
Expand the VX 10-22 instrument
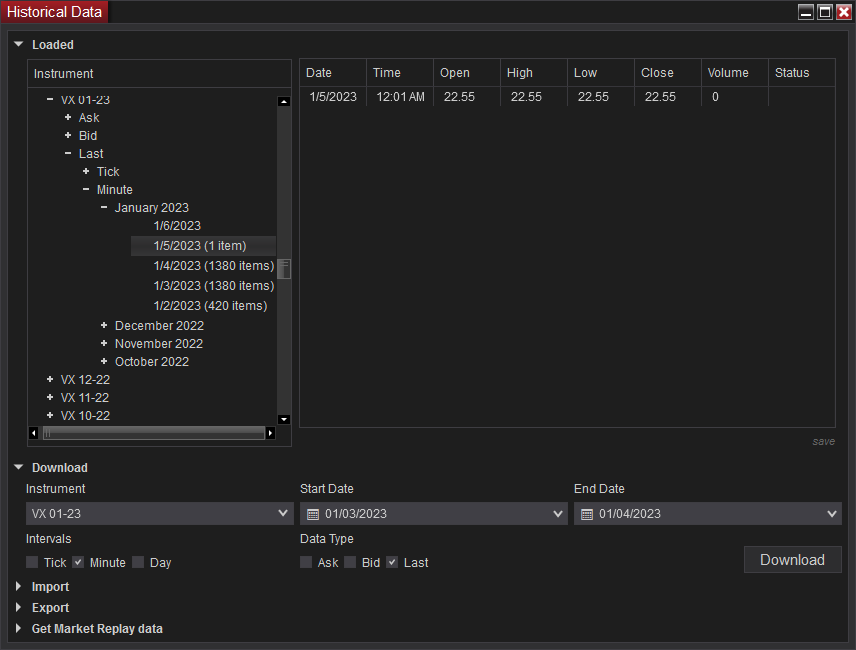pos(50,415)
